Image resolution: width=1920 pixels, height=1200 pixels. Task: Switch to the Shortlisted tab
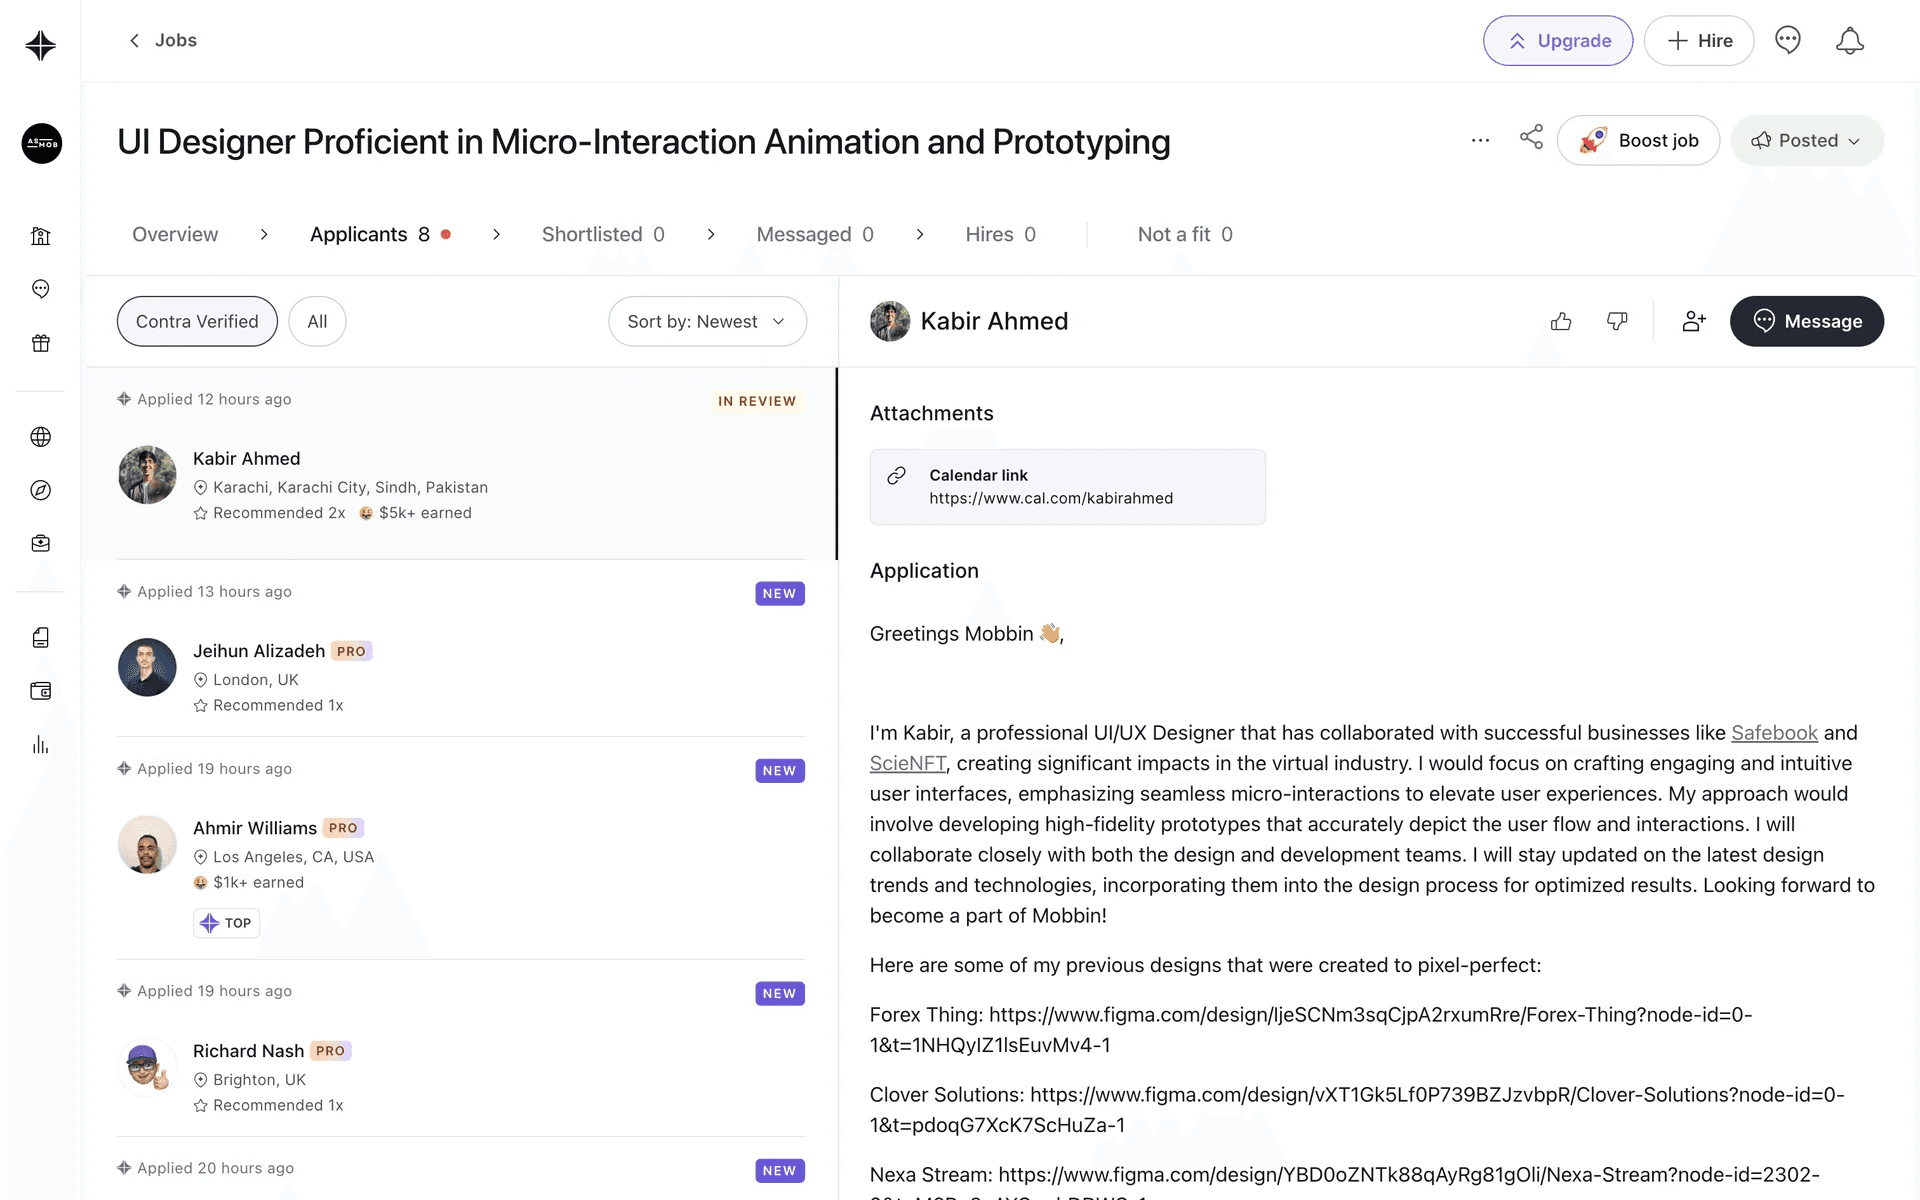pos(603,234)
